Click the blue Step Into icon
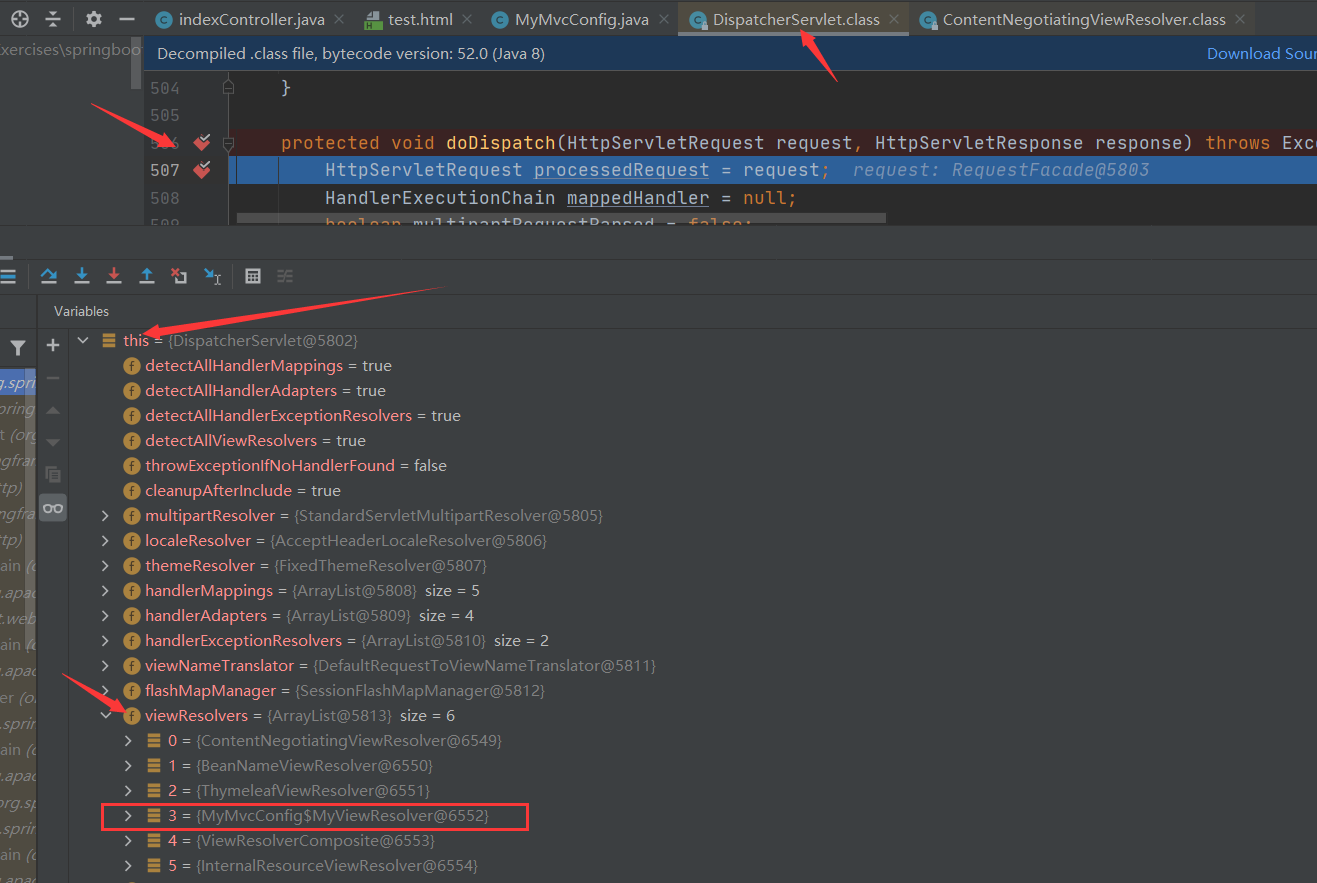 [82, 275]
